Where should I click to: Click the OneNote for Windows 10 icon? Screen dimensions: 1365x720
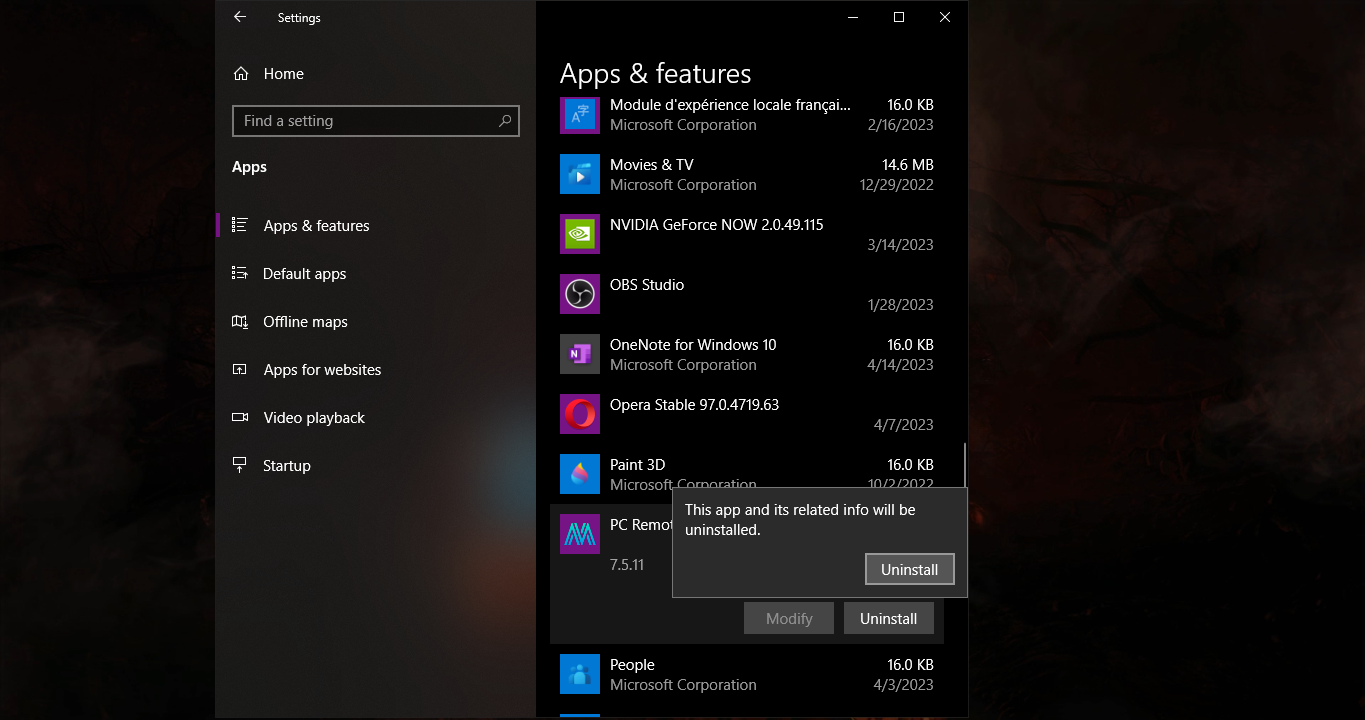click(580, 354)
